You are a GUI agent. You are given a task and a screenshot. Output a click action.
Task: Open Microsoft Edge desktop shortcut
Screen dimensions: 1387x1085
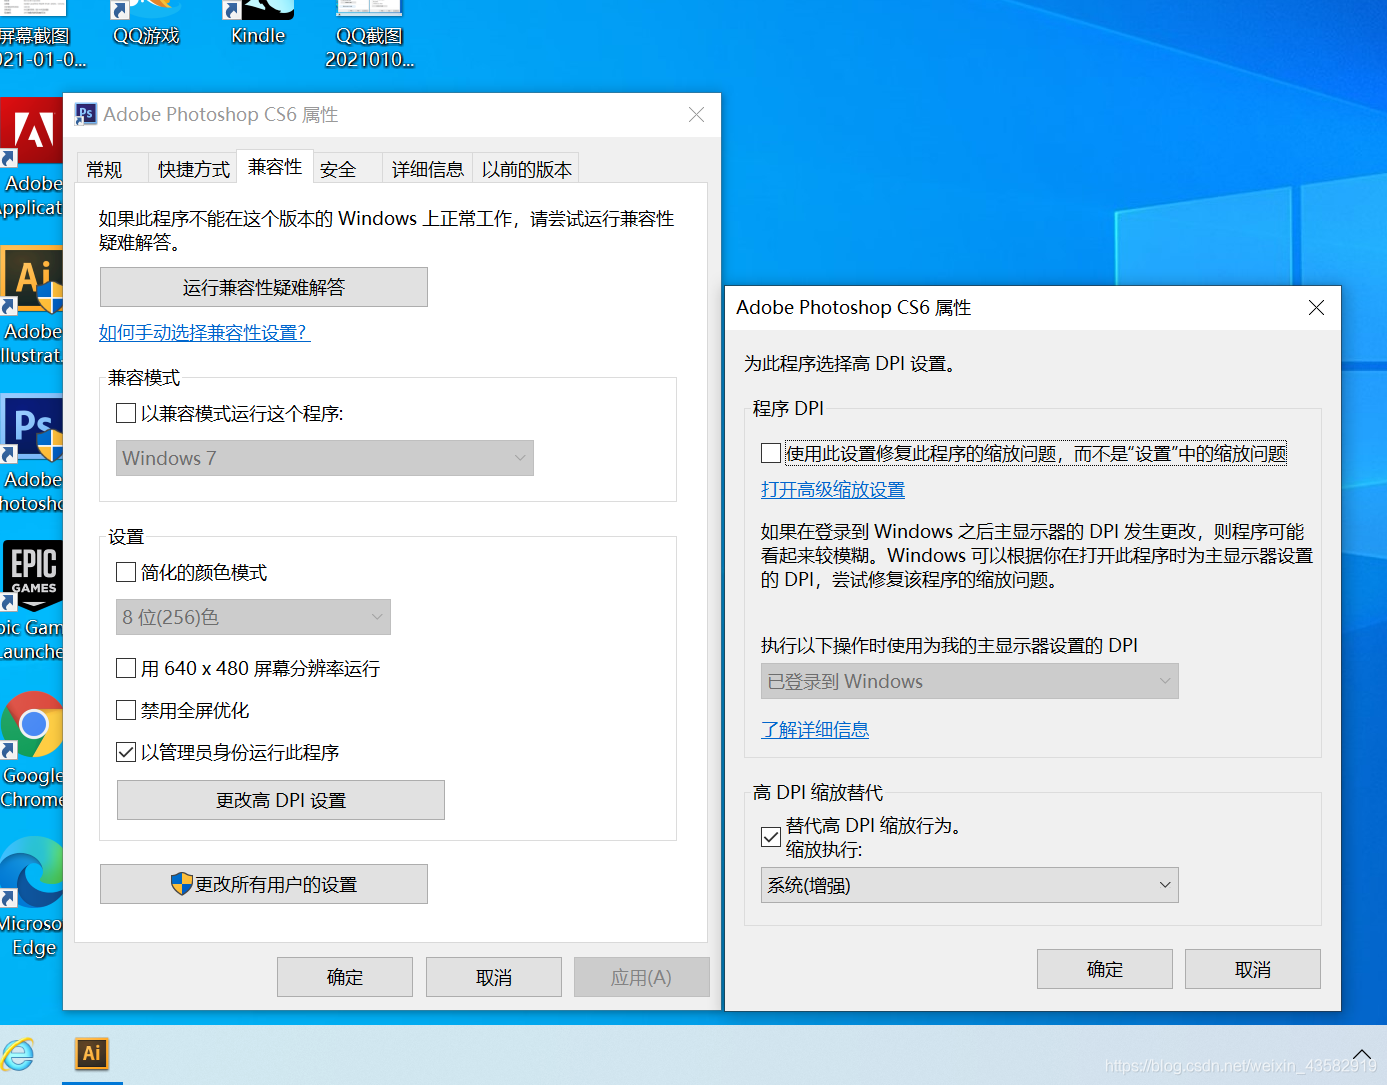point(31,898)
